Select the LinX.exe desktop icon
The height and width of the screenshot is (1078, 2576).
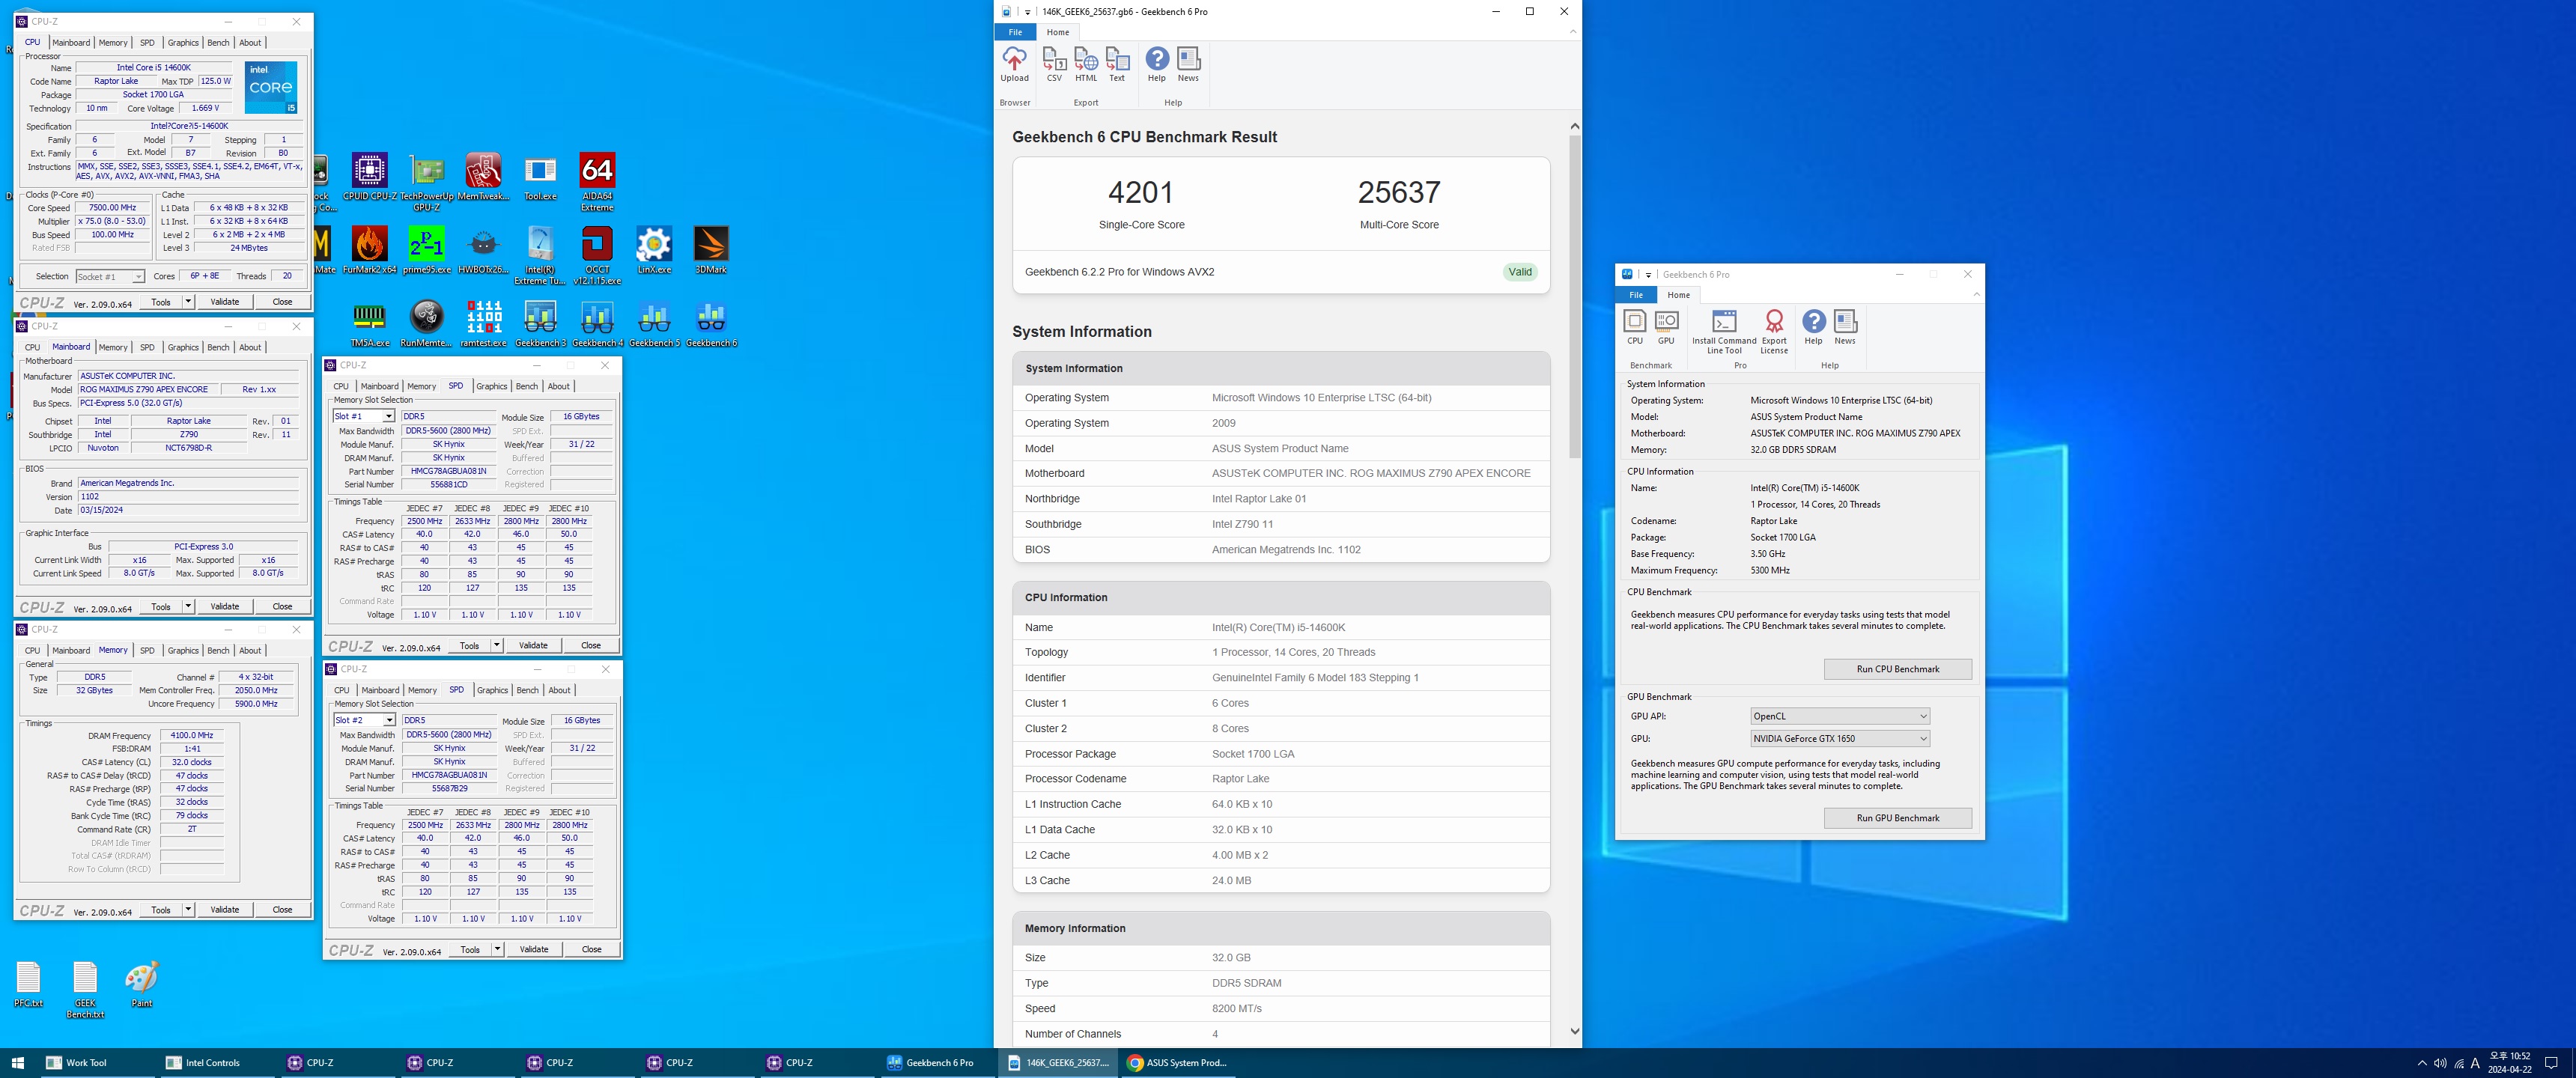point(654,250)
